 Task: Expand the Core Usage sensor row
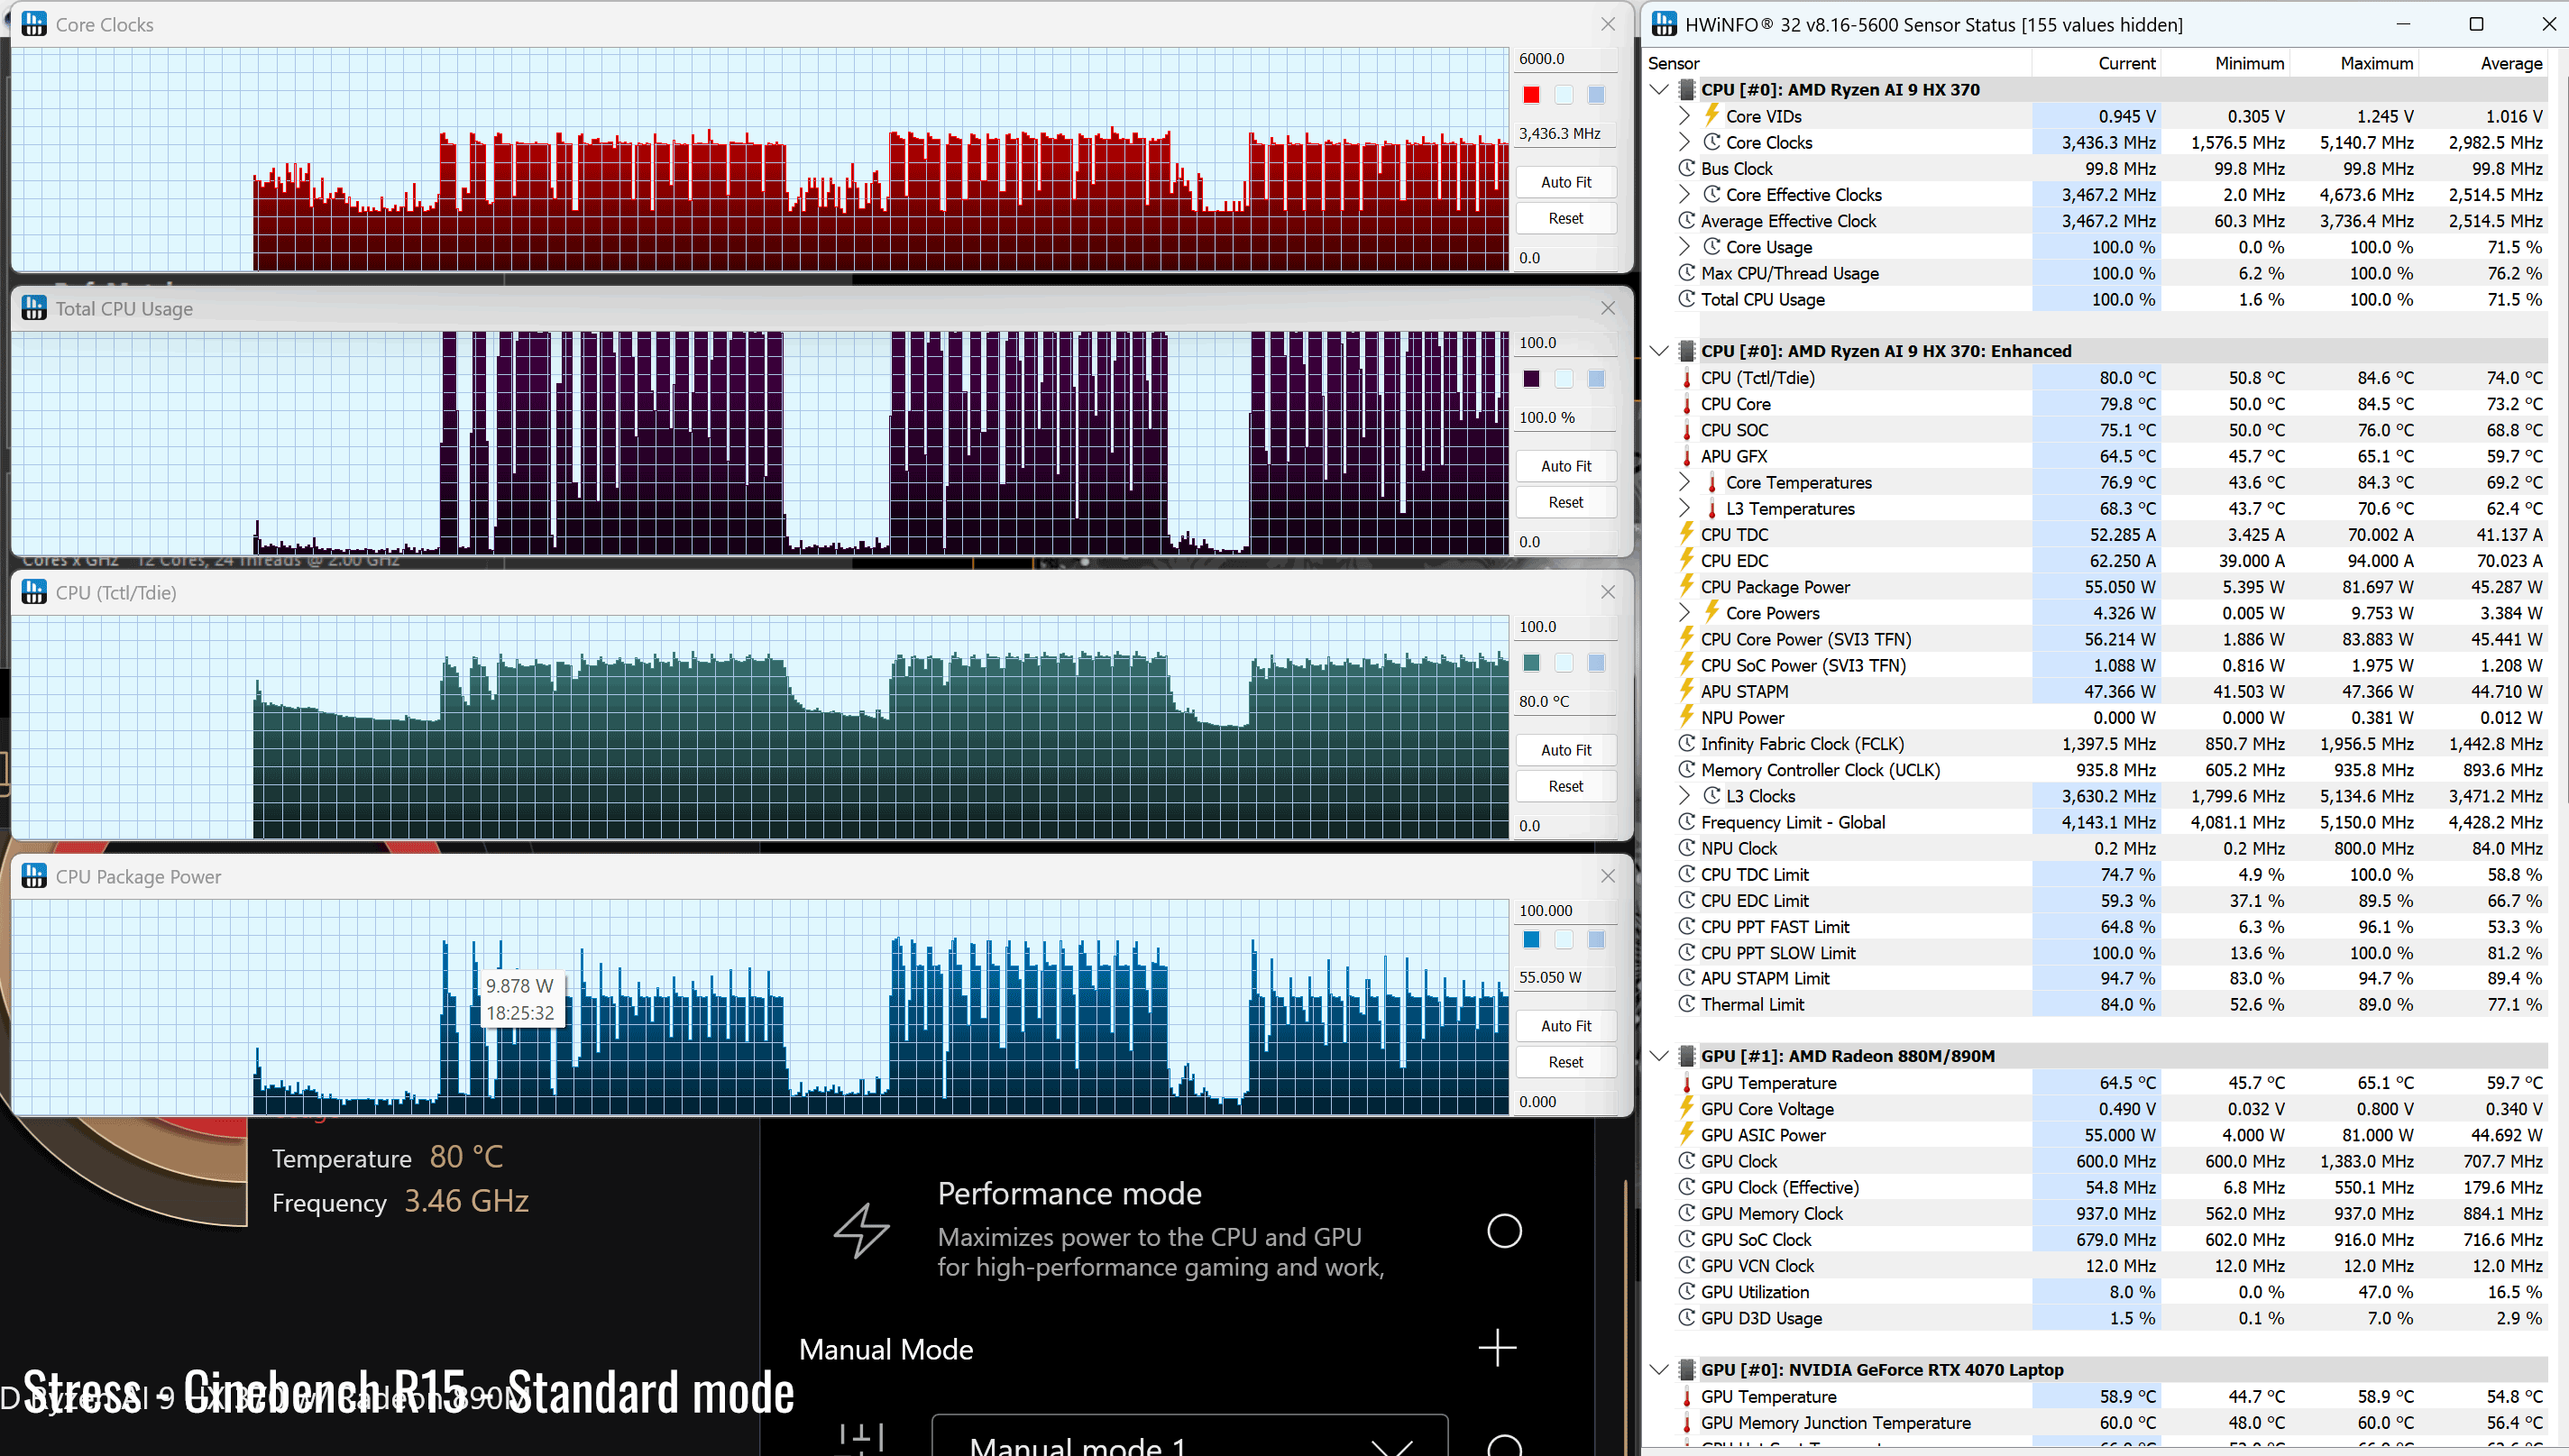[1684, 247]
